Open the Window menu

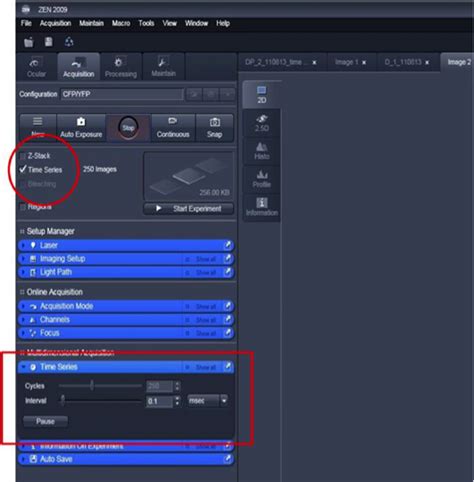tap(196, 23)
